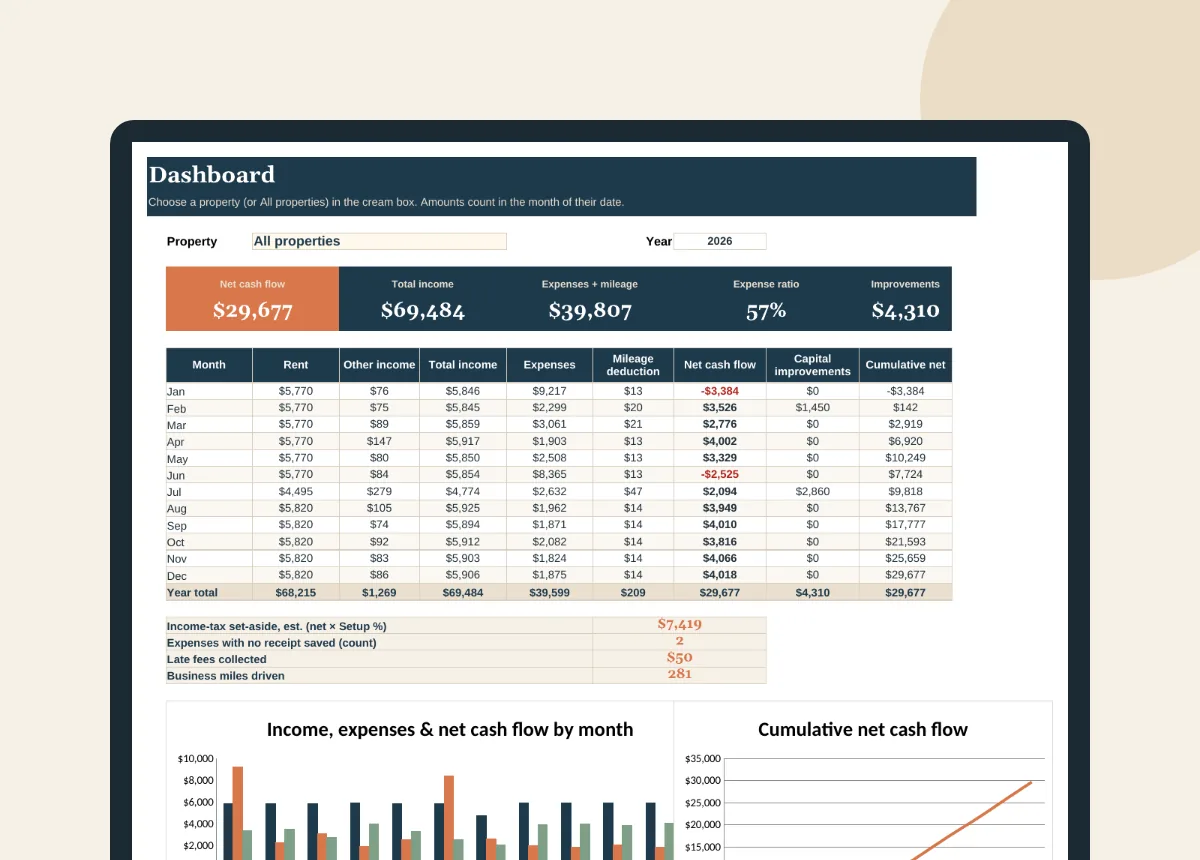Select Sep net cash flow $4,010
This screenshot has height=860, width=1200.
pos(720,524)
